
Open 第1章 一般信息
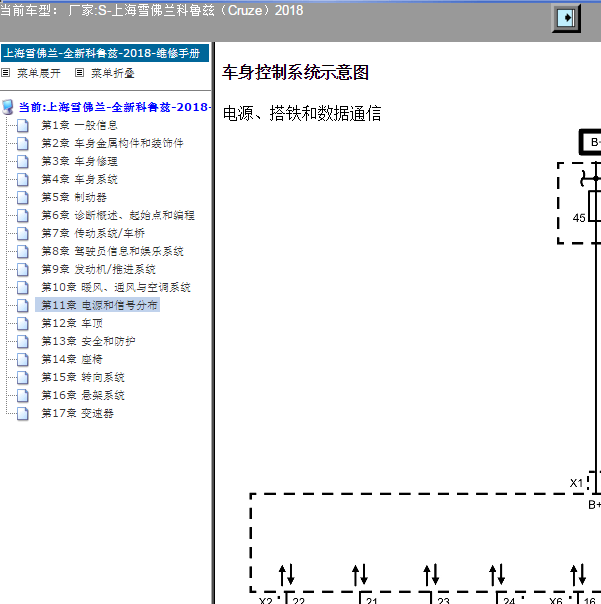pos(79,125)
